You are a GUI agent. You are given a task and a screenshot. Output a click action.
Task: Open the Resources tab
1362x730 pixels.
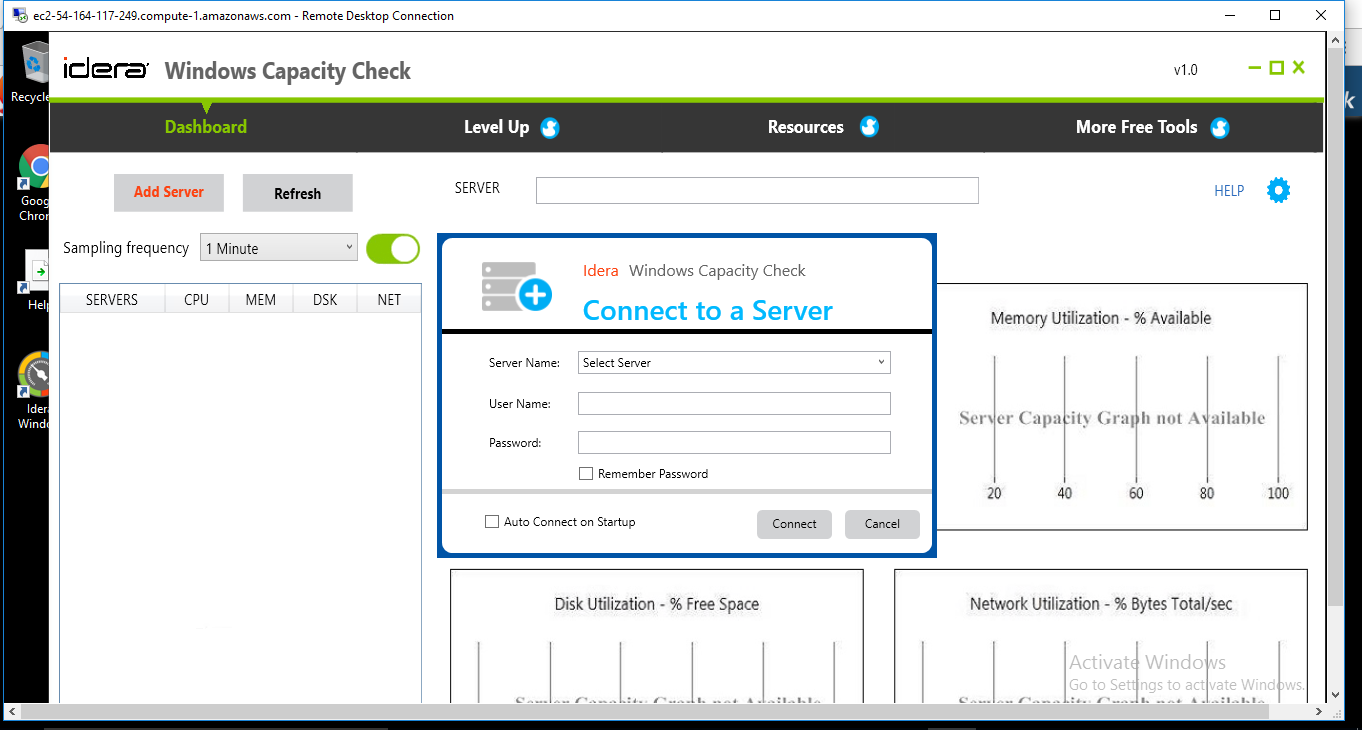pyautogui.click(x=805, y=127)
